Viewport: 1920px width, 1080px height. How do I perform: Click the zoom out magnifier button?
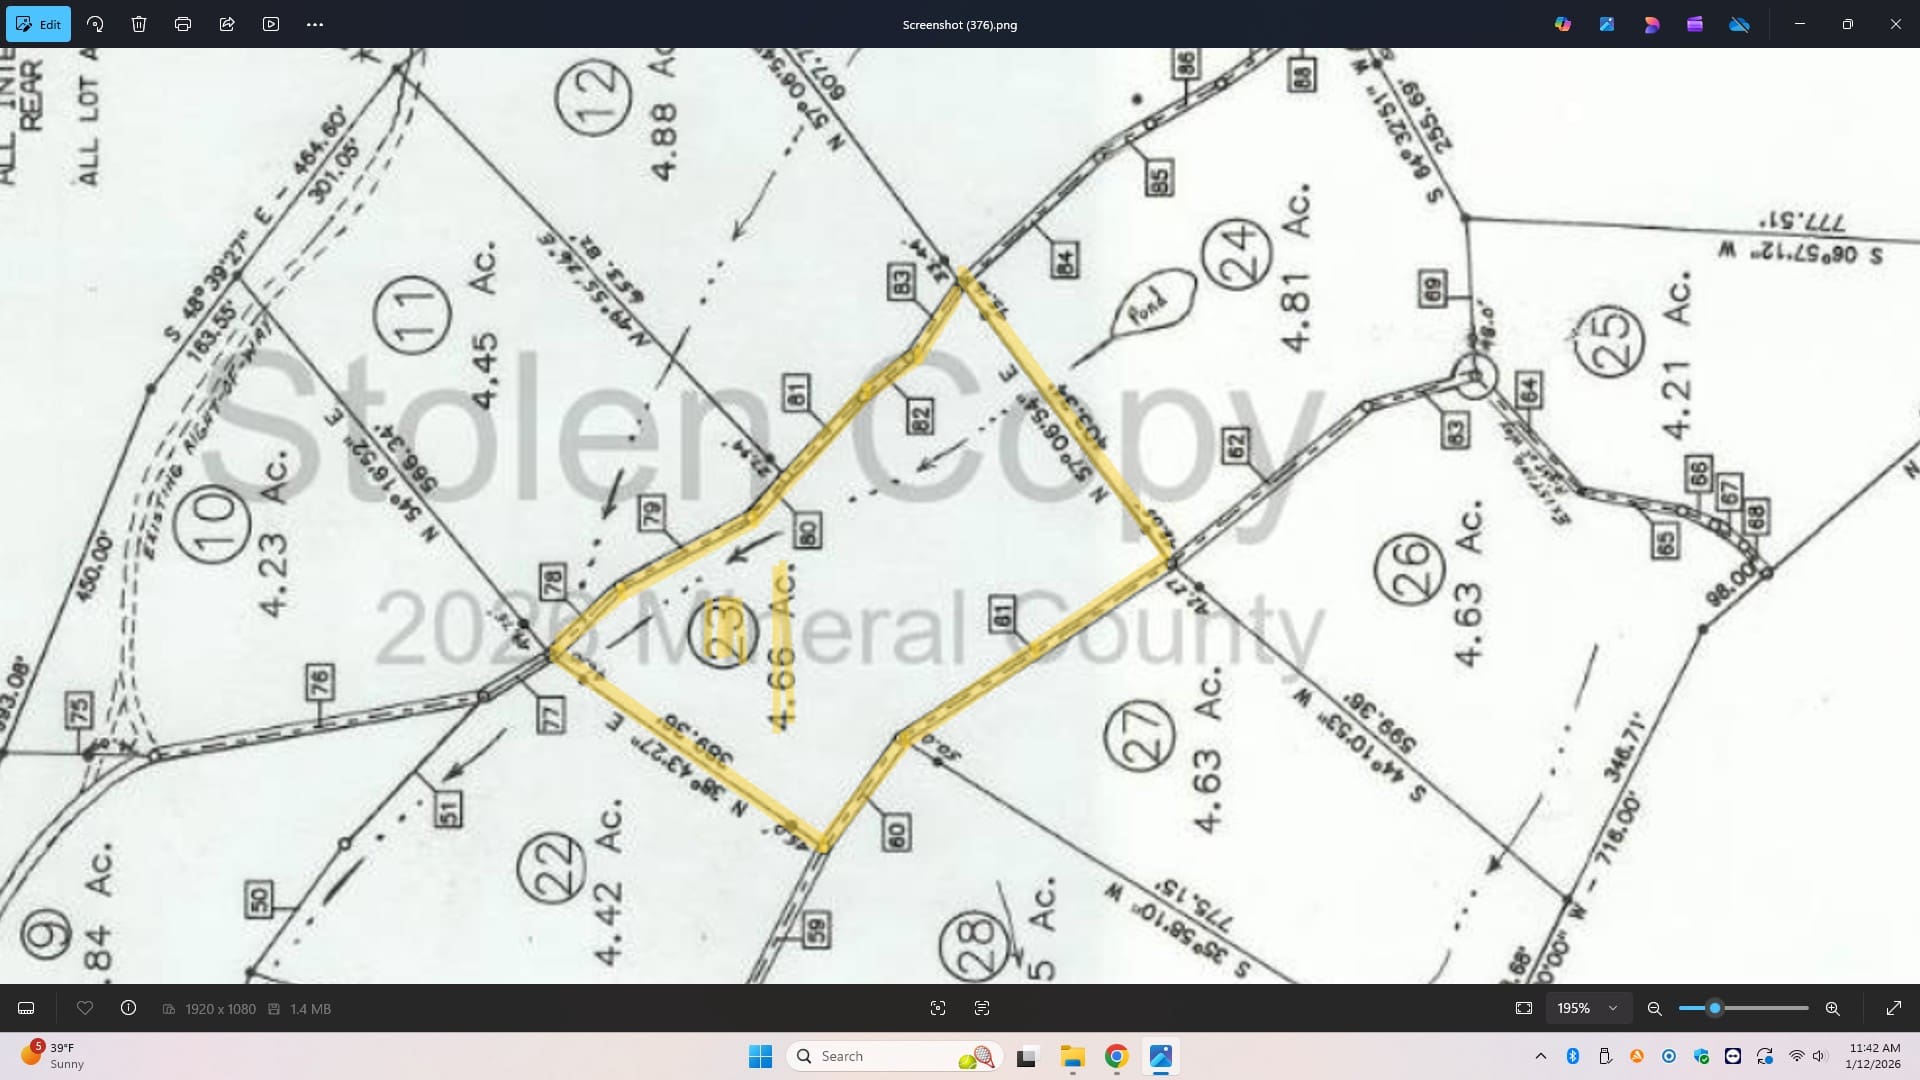click(x=1655, y=1008)
